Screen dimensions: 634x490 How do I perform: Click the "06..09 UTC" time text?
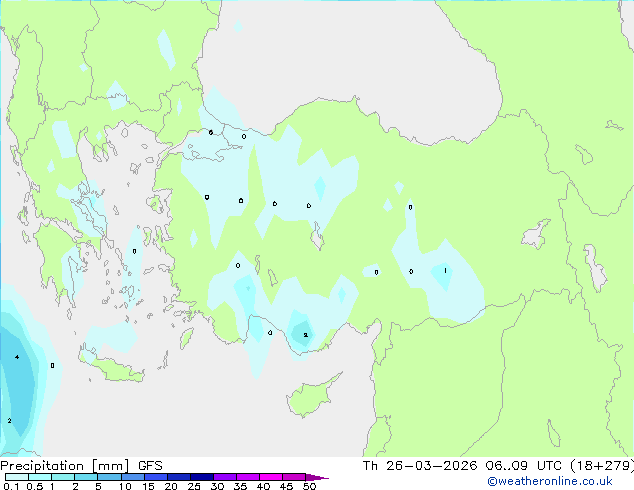coord(524,466)
